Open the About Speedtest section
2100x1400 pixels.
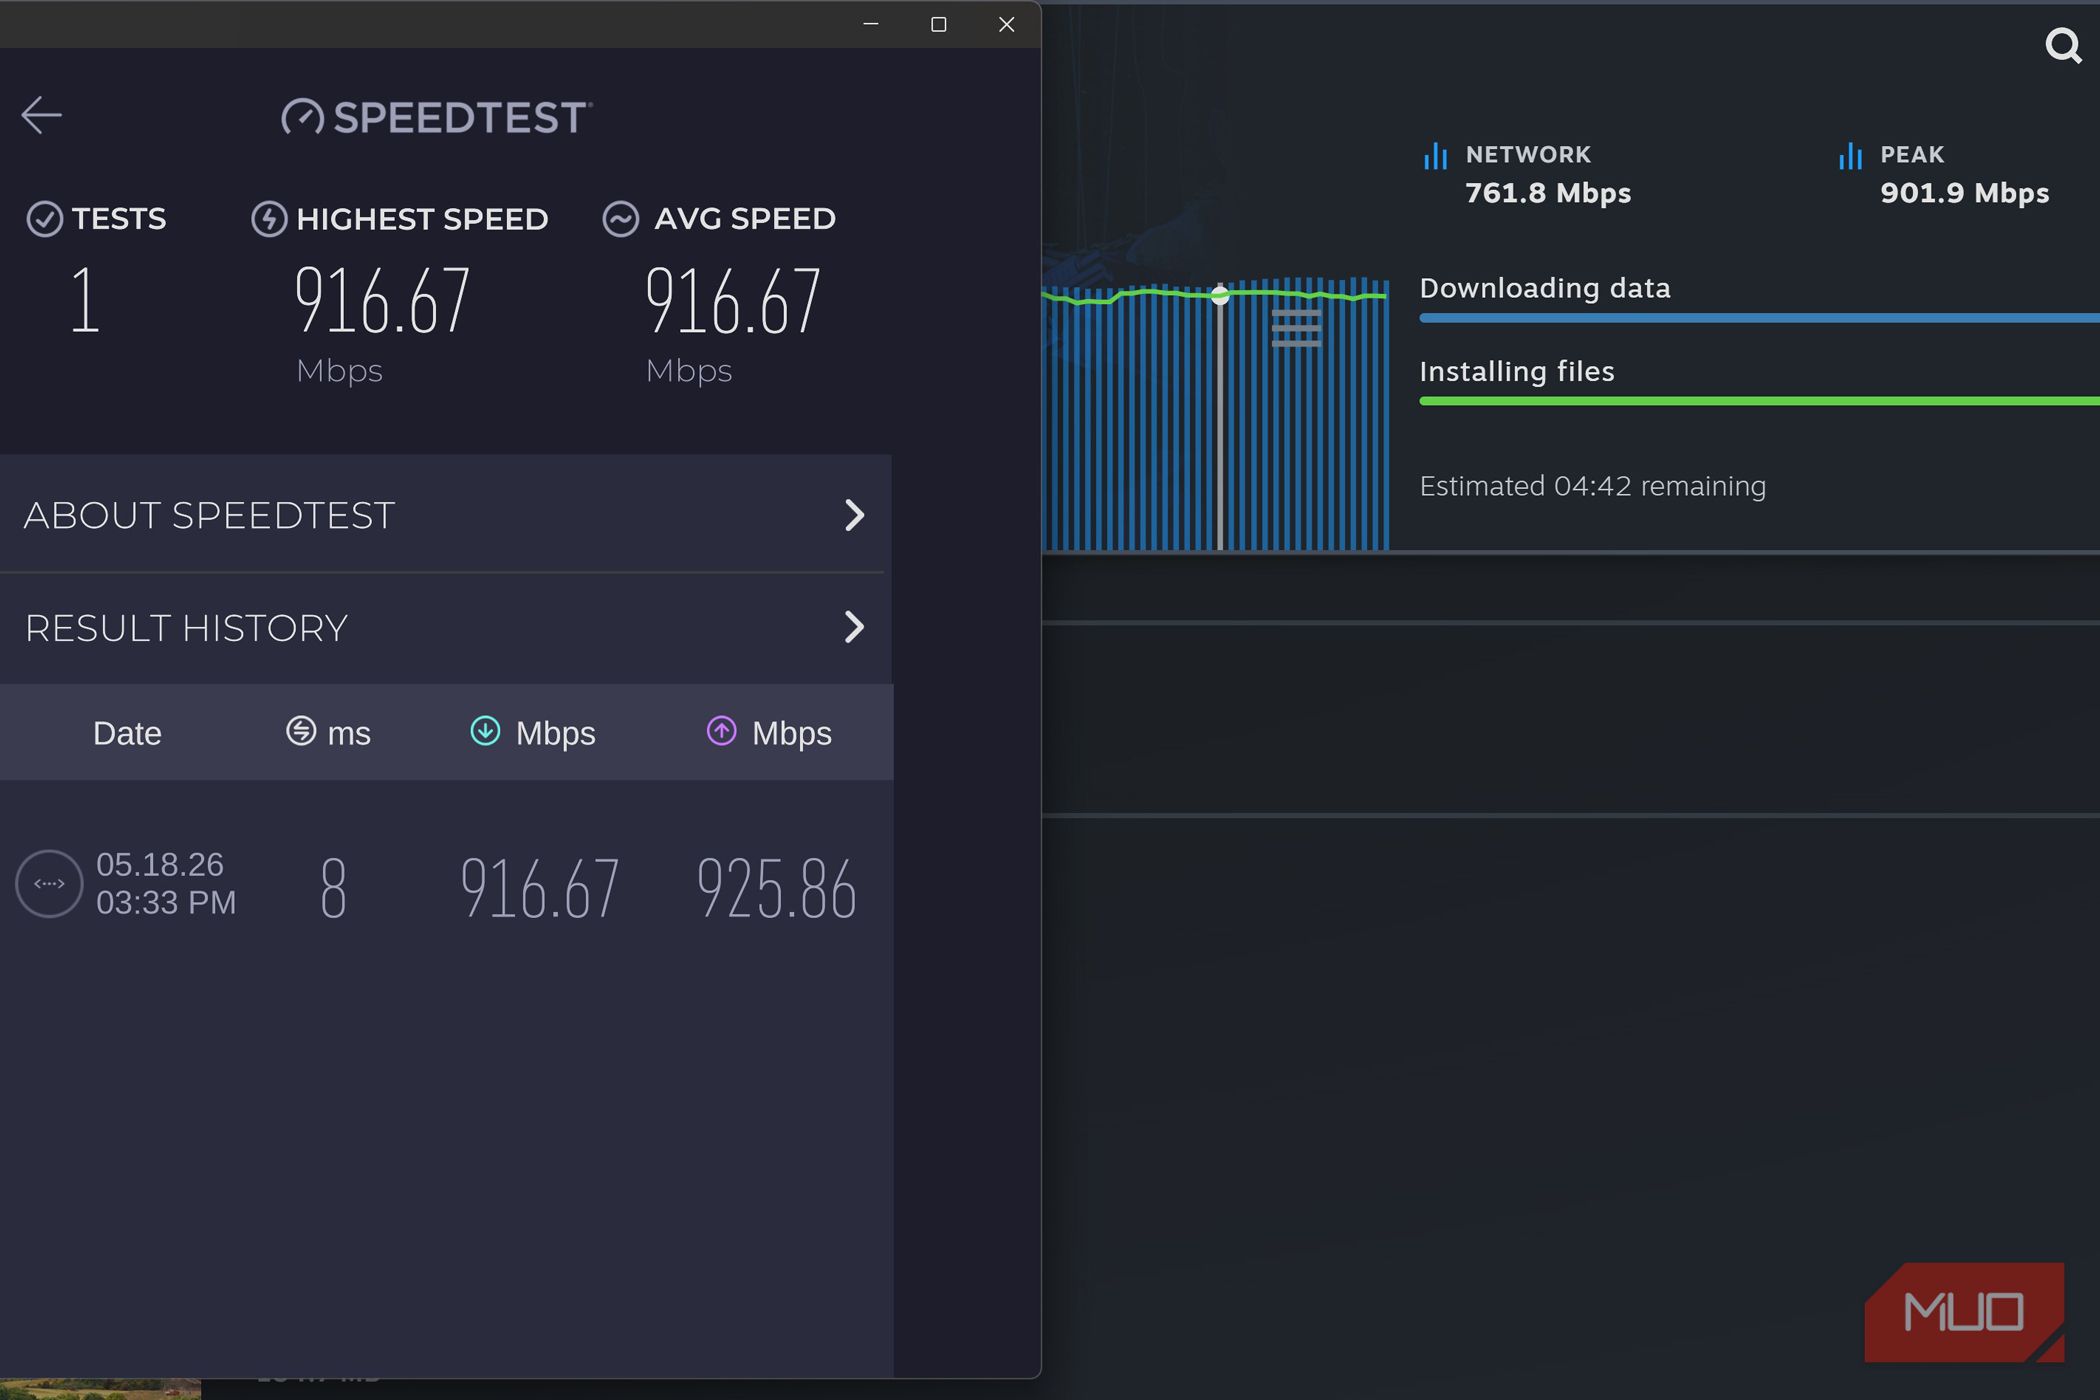(446, 514)
